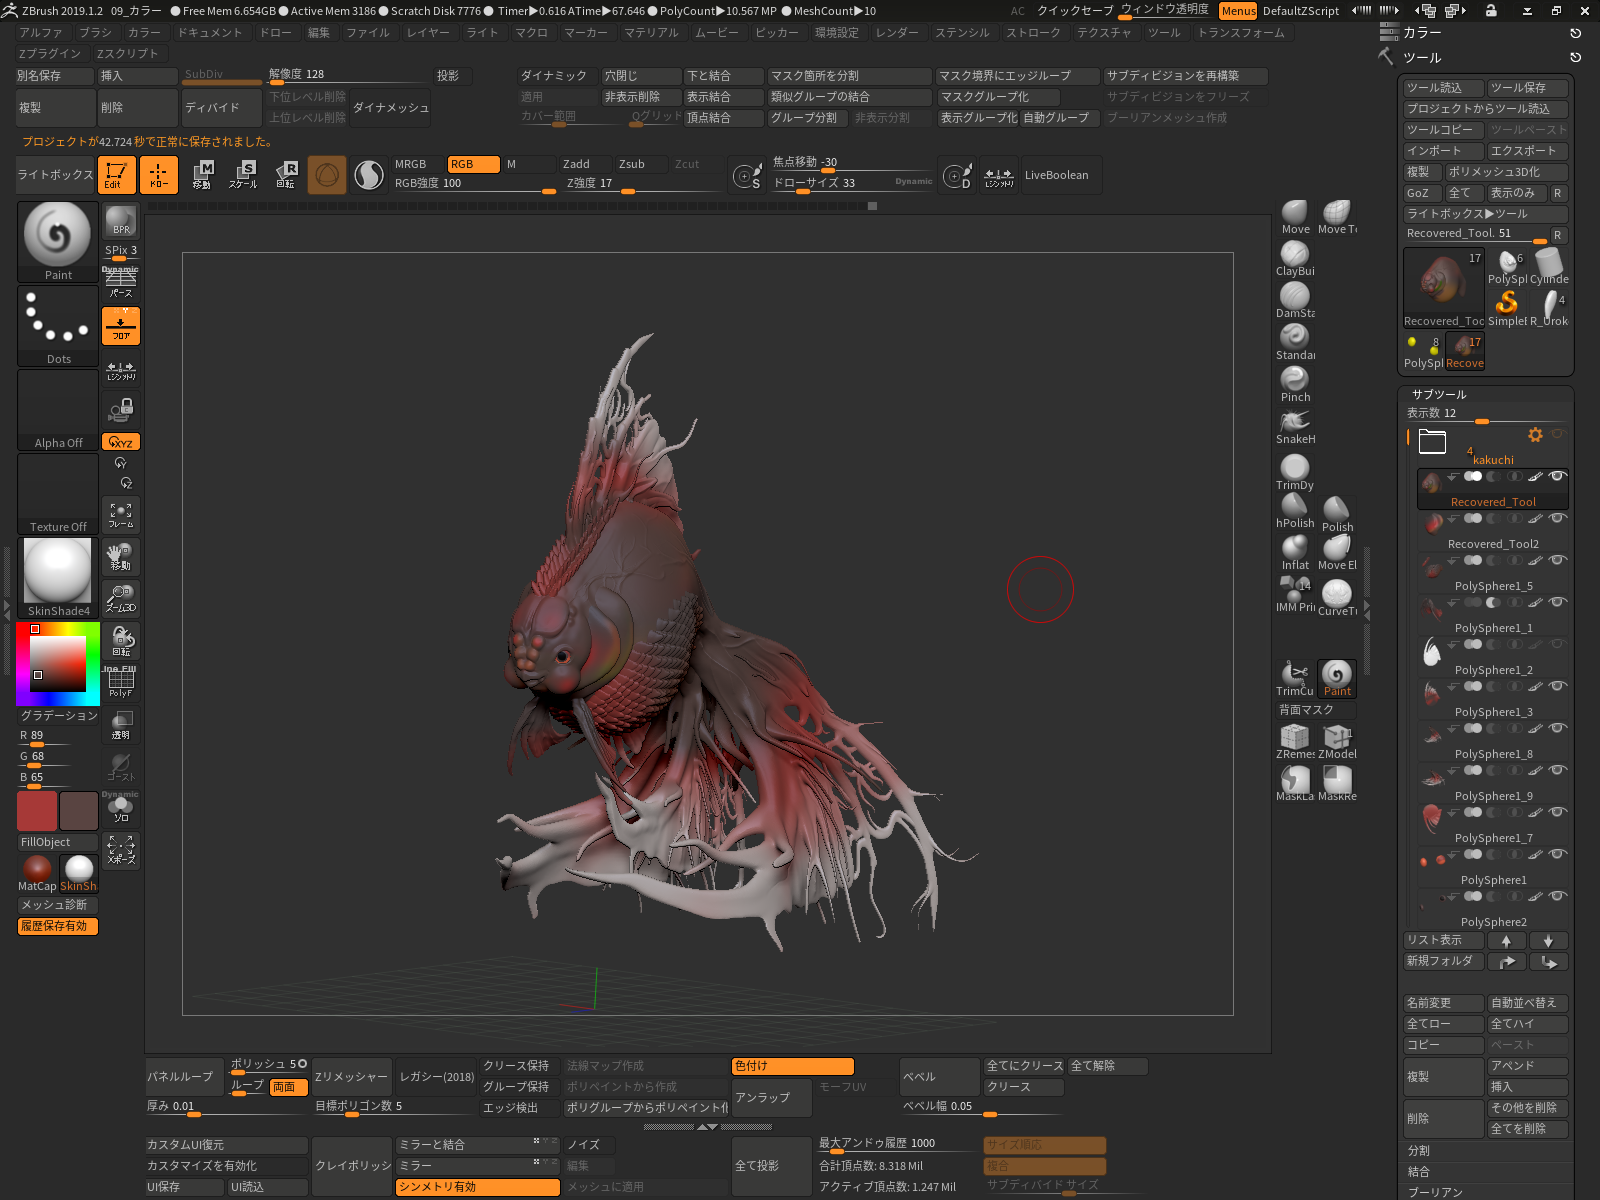The height and width of the screenshot is (1200, 1600).
Task: Open the ZRemesher tool icon
Action: click(1295, 737)
